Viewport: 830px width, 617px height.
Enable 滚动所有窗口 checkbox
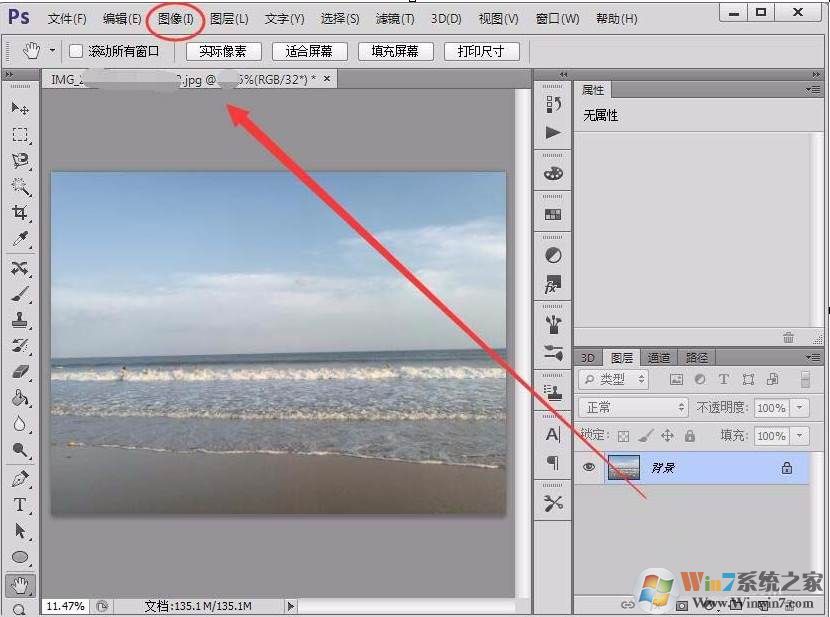point(76,51)
